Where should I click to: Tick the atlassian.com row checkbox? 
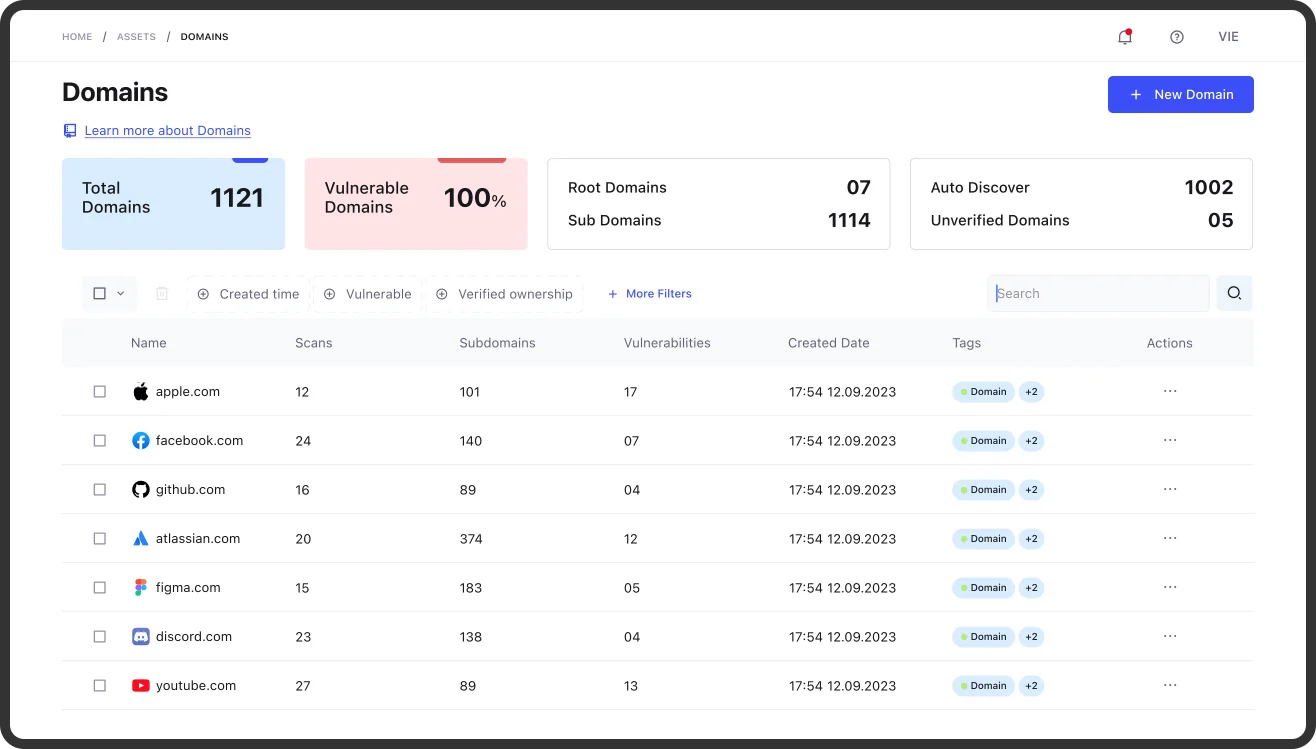pyautogui.click(x=100, y=539)
